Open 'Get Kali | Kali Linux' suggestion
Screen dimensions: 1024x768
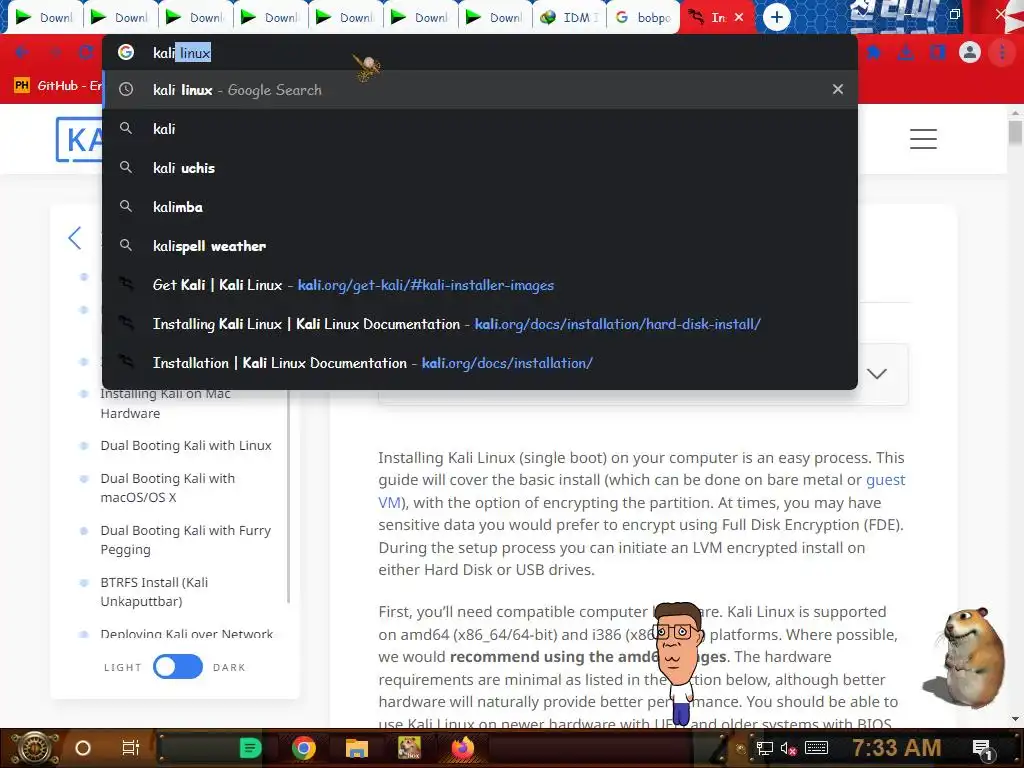tap(480, 285)
